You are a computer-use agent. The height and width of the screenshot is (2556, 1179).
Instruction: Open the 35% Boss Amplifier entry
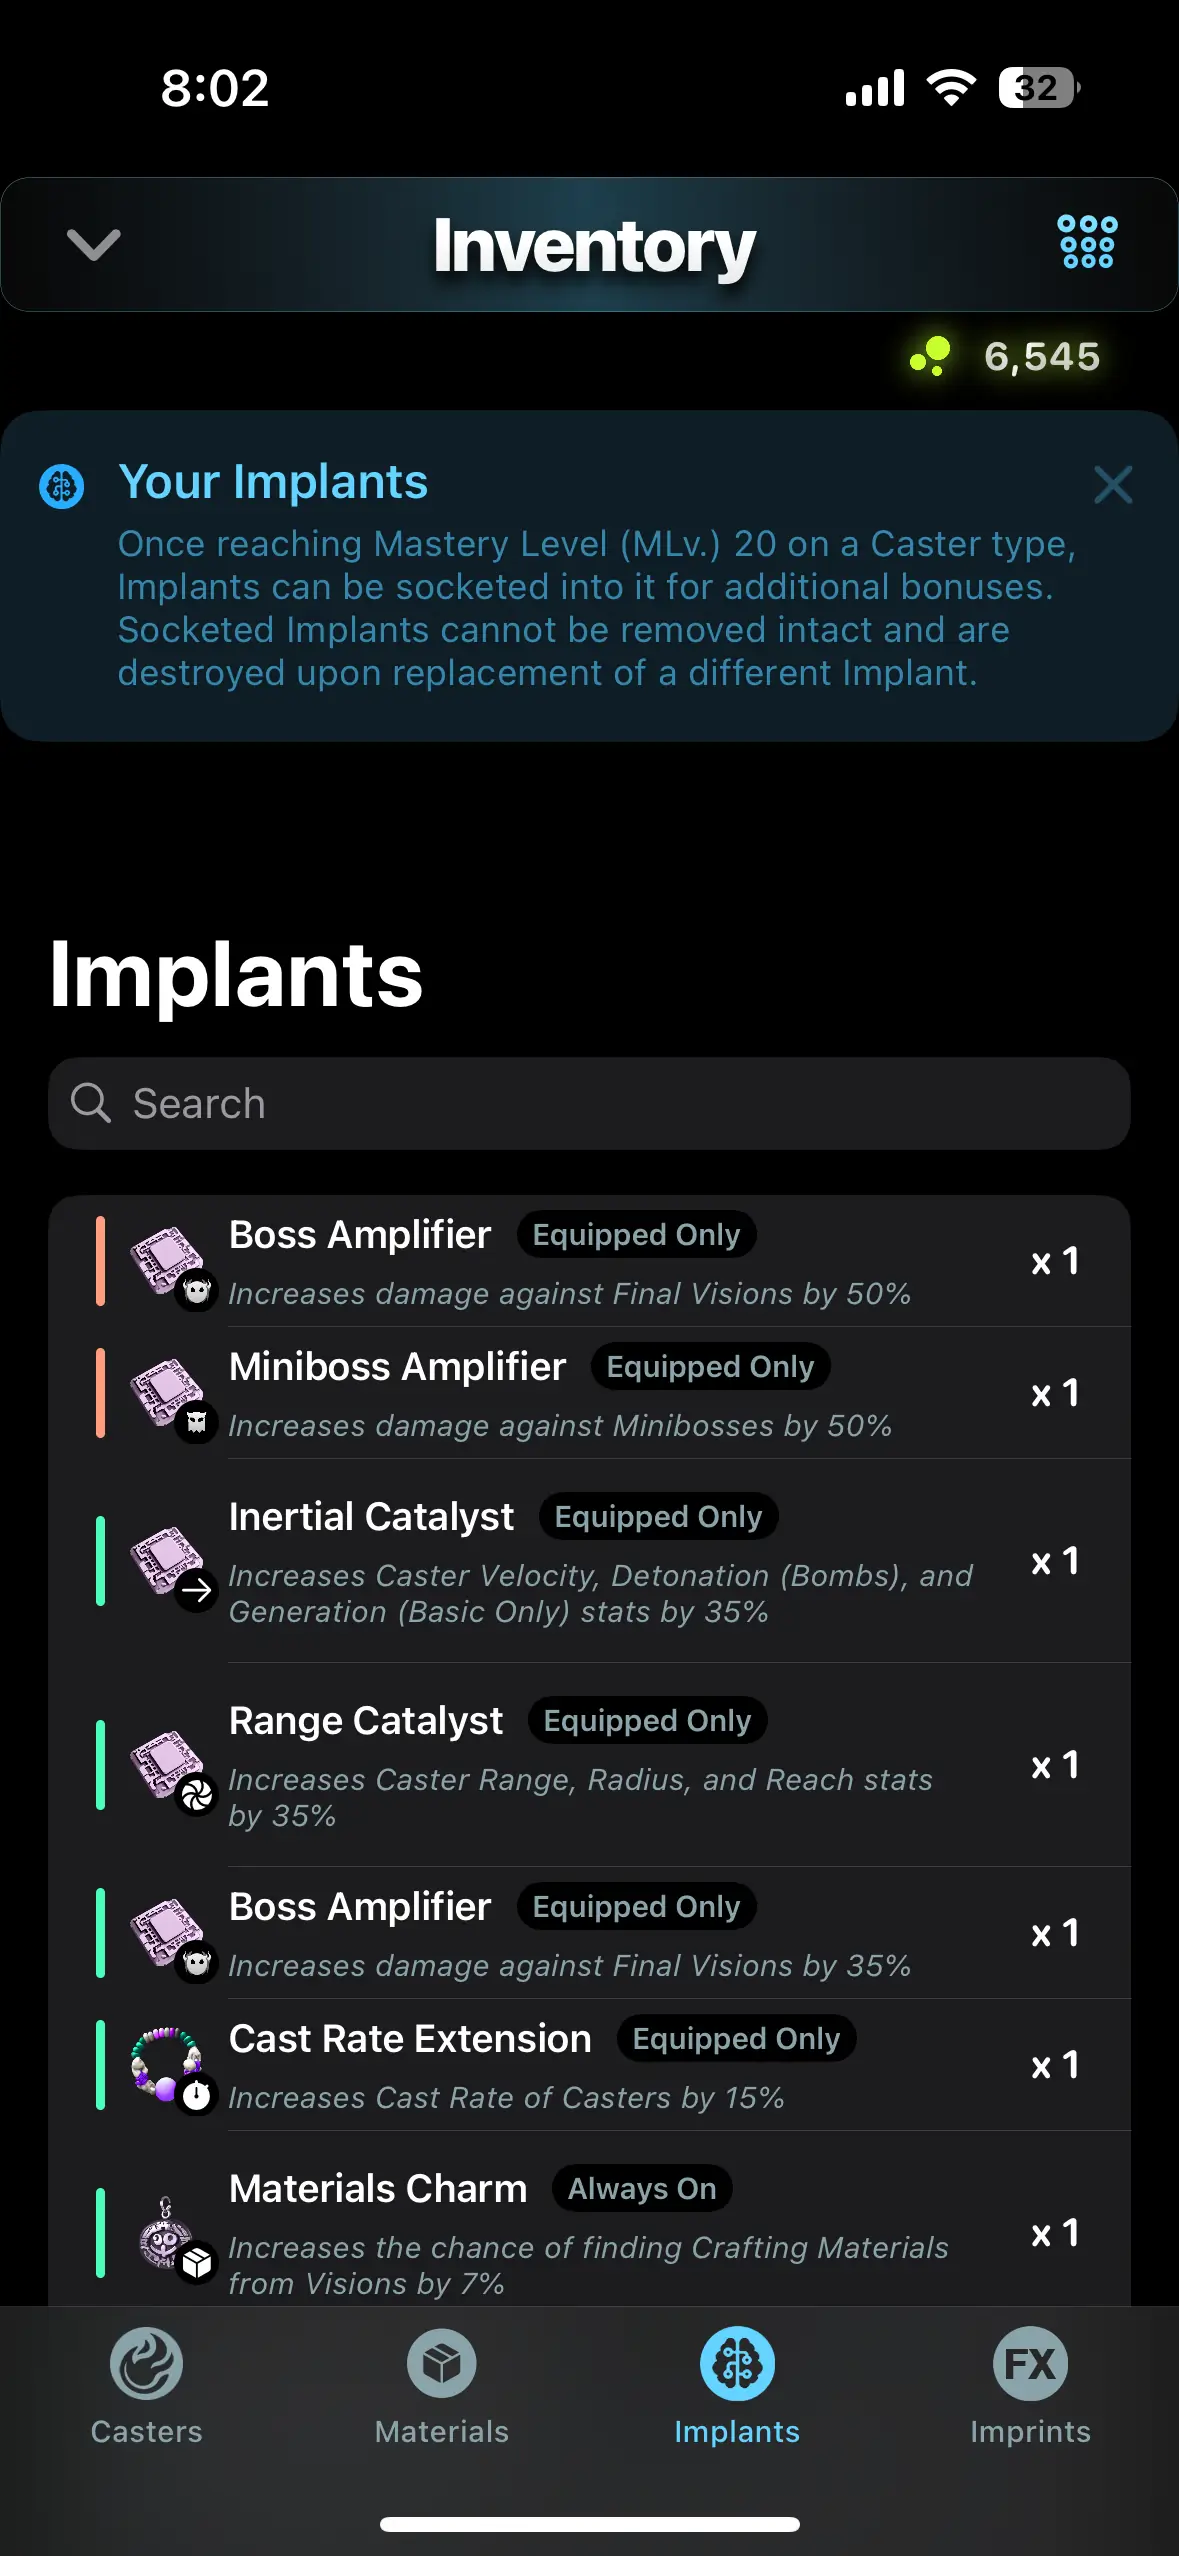pyautogui.click(x=588, y=1933)
